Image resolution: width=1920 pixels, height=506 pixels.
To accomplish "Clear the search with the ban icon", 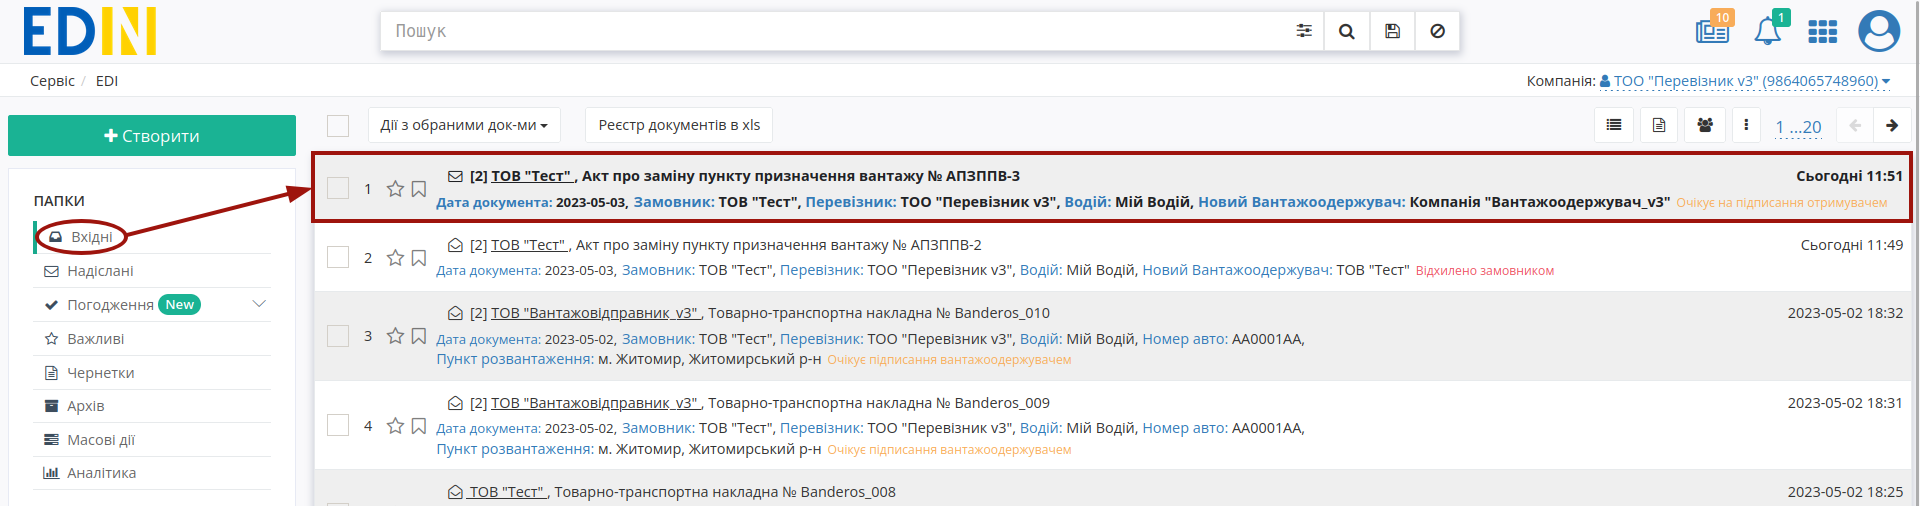I will (1437, 31).
